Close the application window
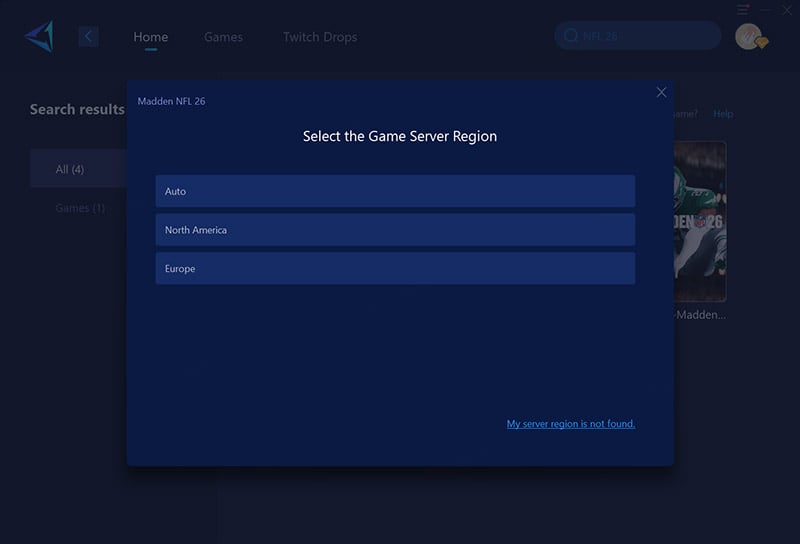 [787, 10]
